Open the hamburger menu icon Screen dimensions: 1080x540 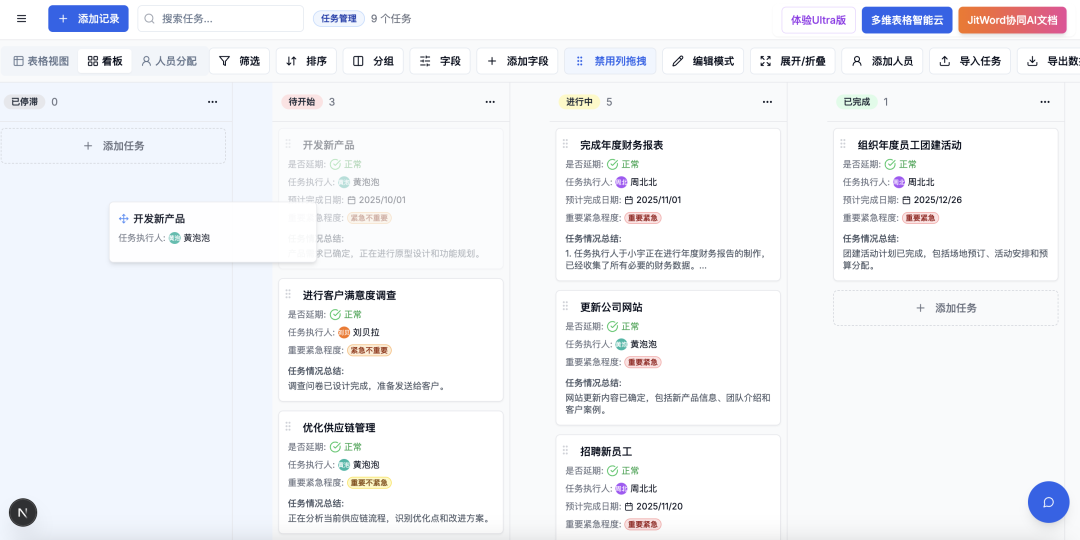click(21, 19)
